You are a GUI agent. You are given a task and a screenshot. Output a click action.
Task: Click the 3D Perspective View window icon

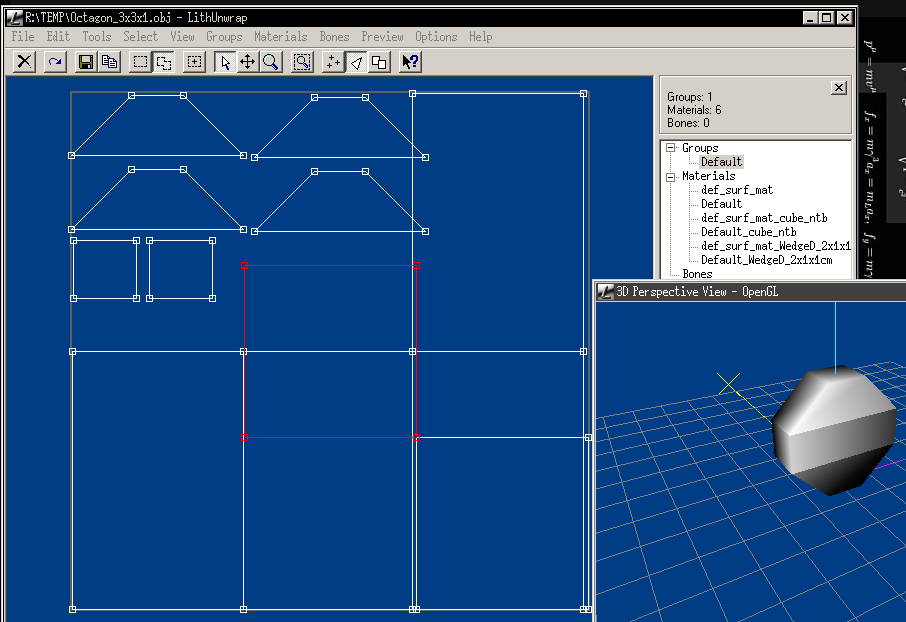605,292
